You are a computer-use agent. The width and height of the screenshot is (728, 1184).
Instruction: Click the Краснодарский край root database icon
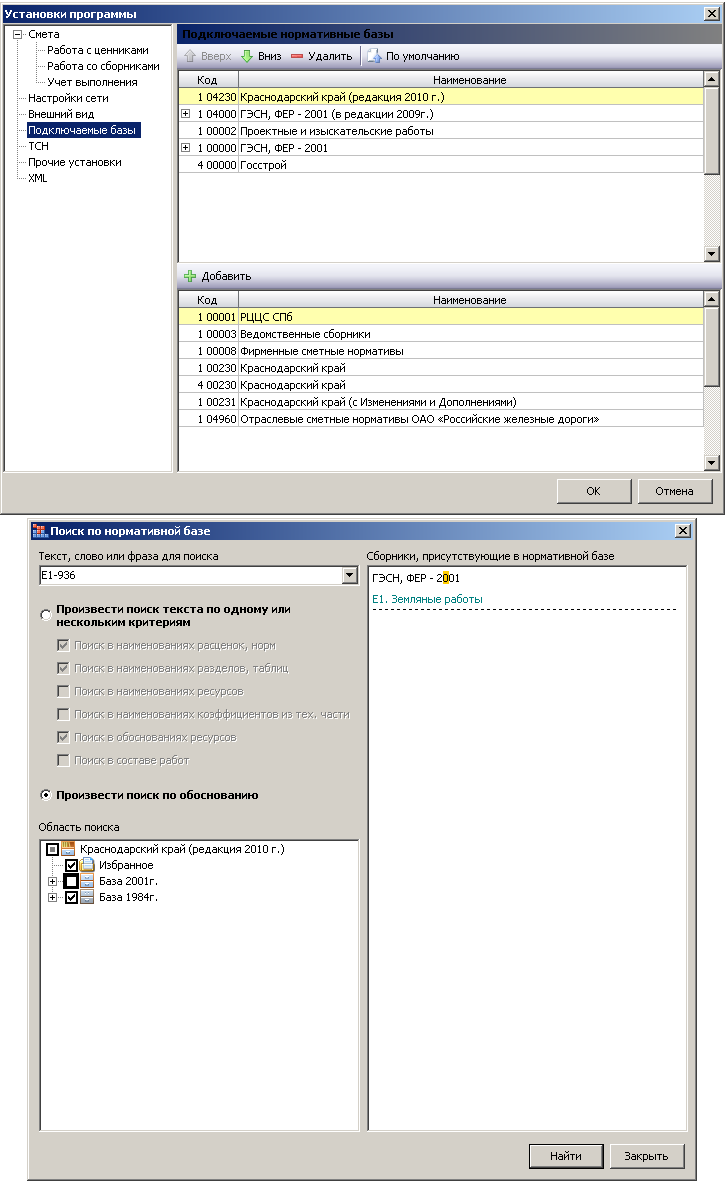click(x=69, y=849)
